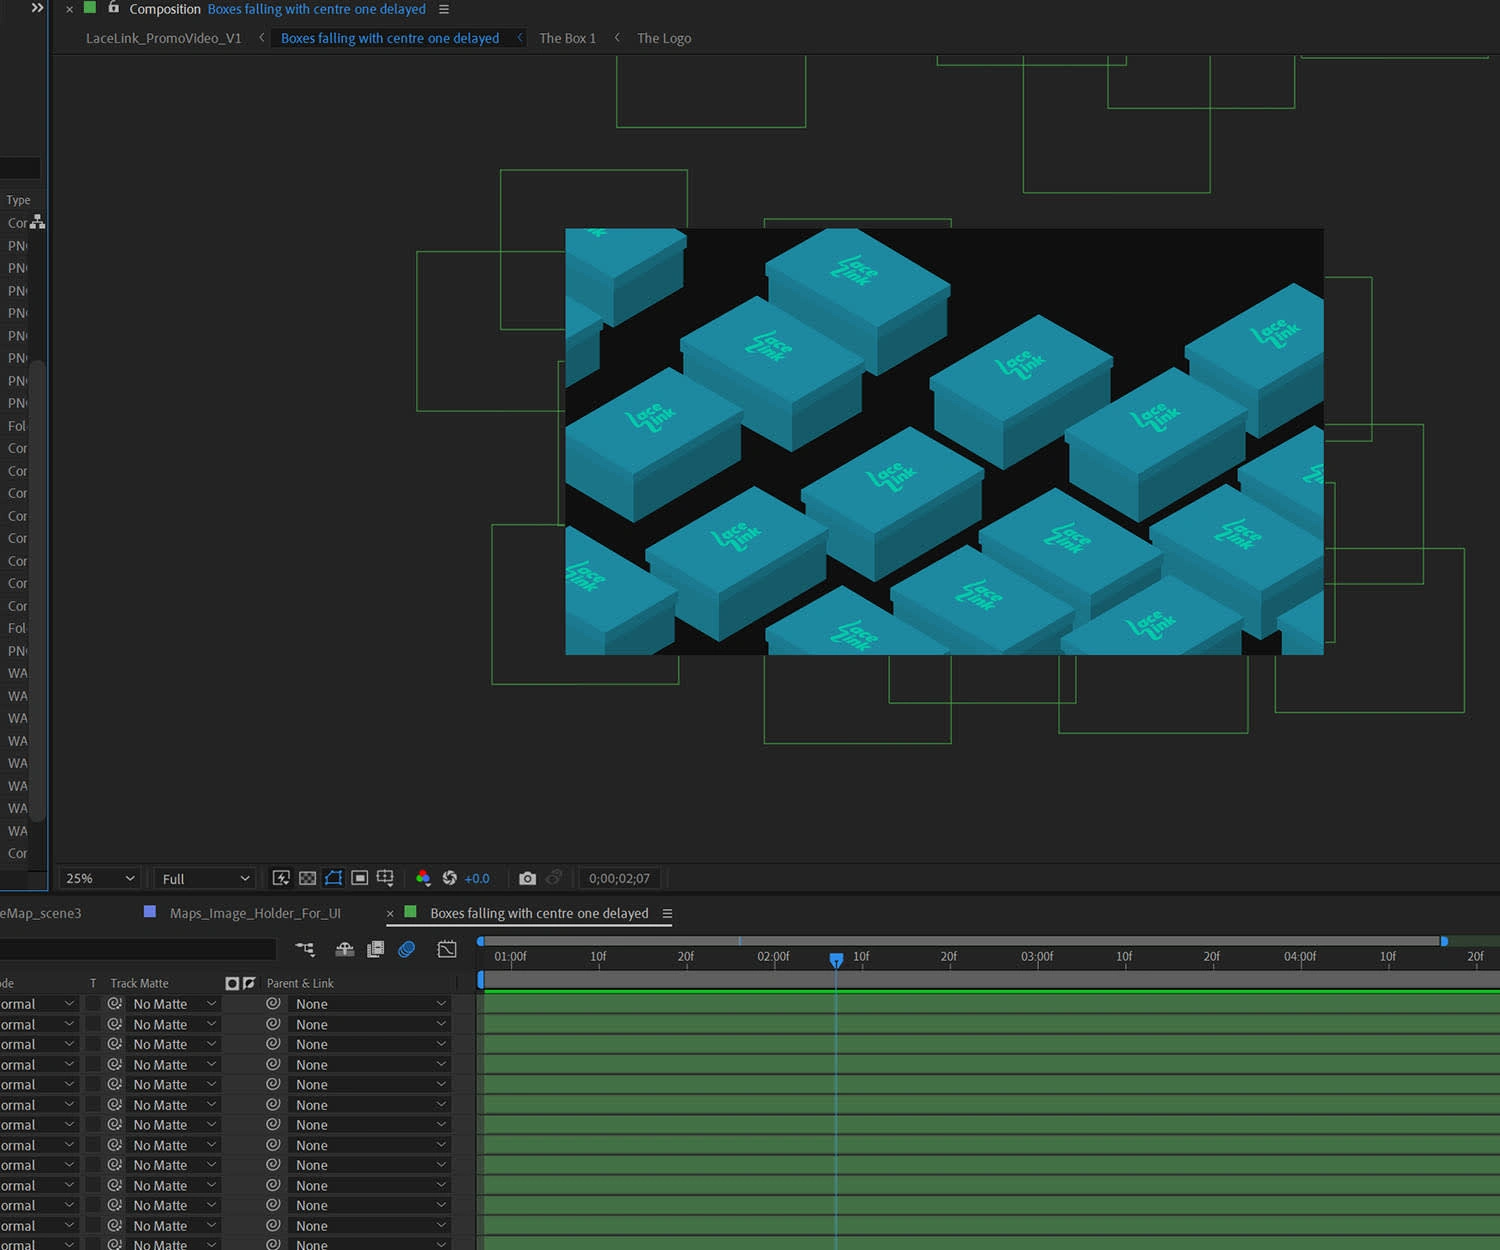Toggle Fast Previews icon in viewer bar
The width and height of the screenshot is (1500, 1250).
[281, 878]
